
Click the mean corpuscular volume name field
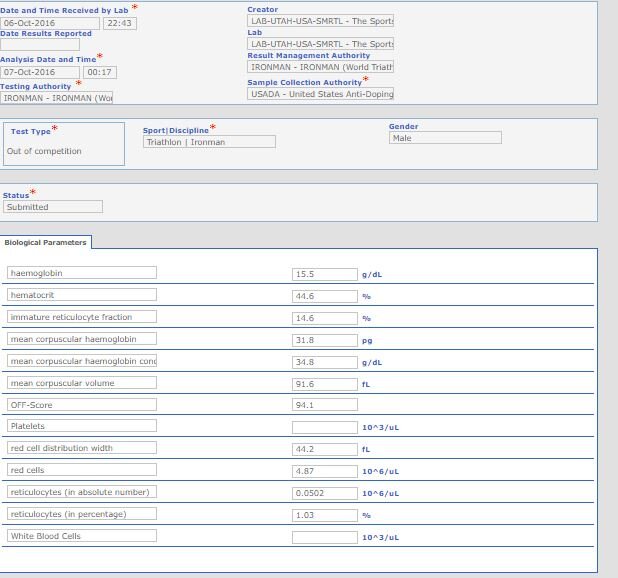click(x=82, y=383)
